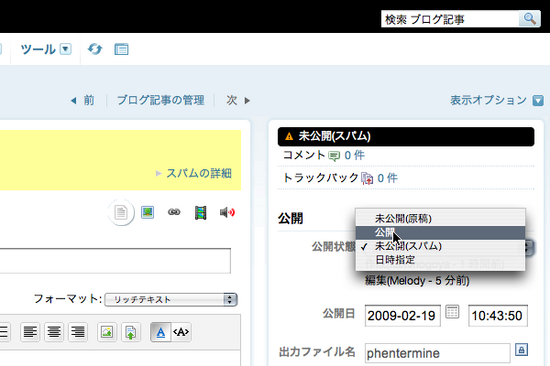Viewport: 550px width, 366px height.
Task: Open the site view icon next to refresh
Action: (x=121, y=49)
